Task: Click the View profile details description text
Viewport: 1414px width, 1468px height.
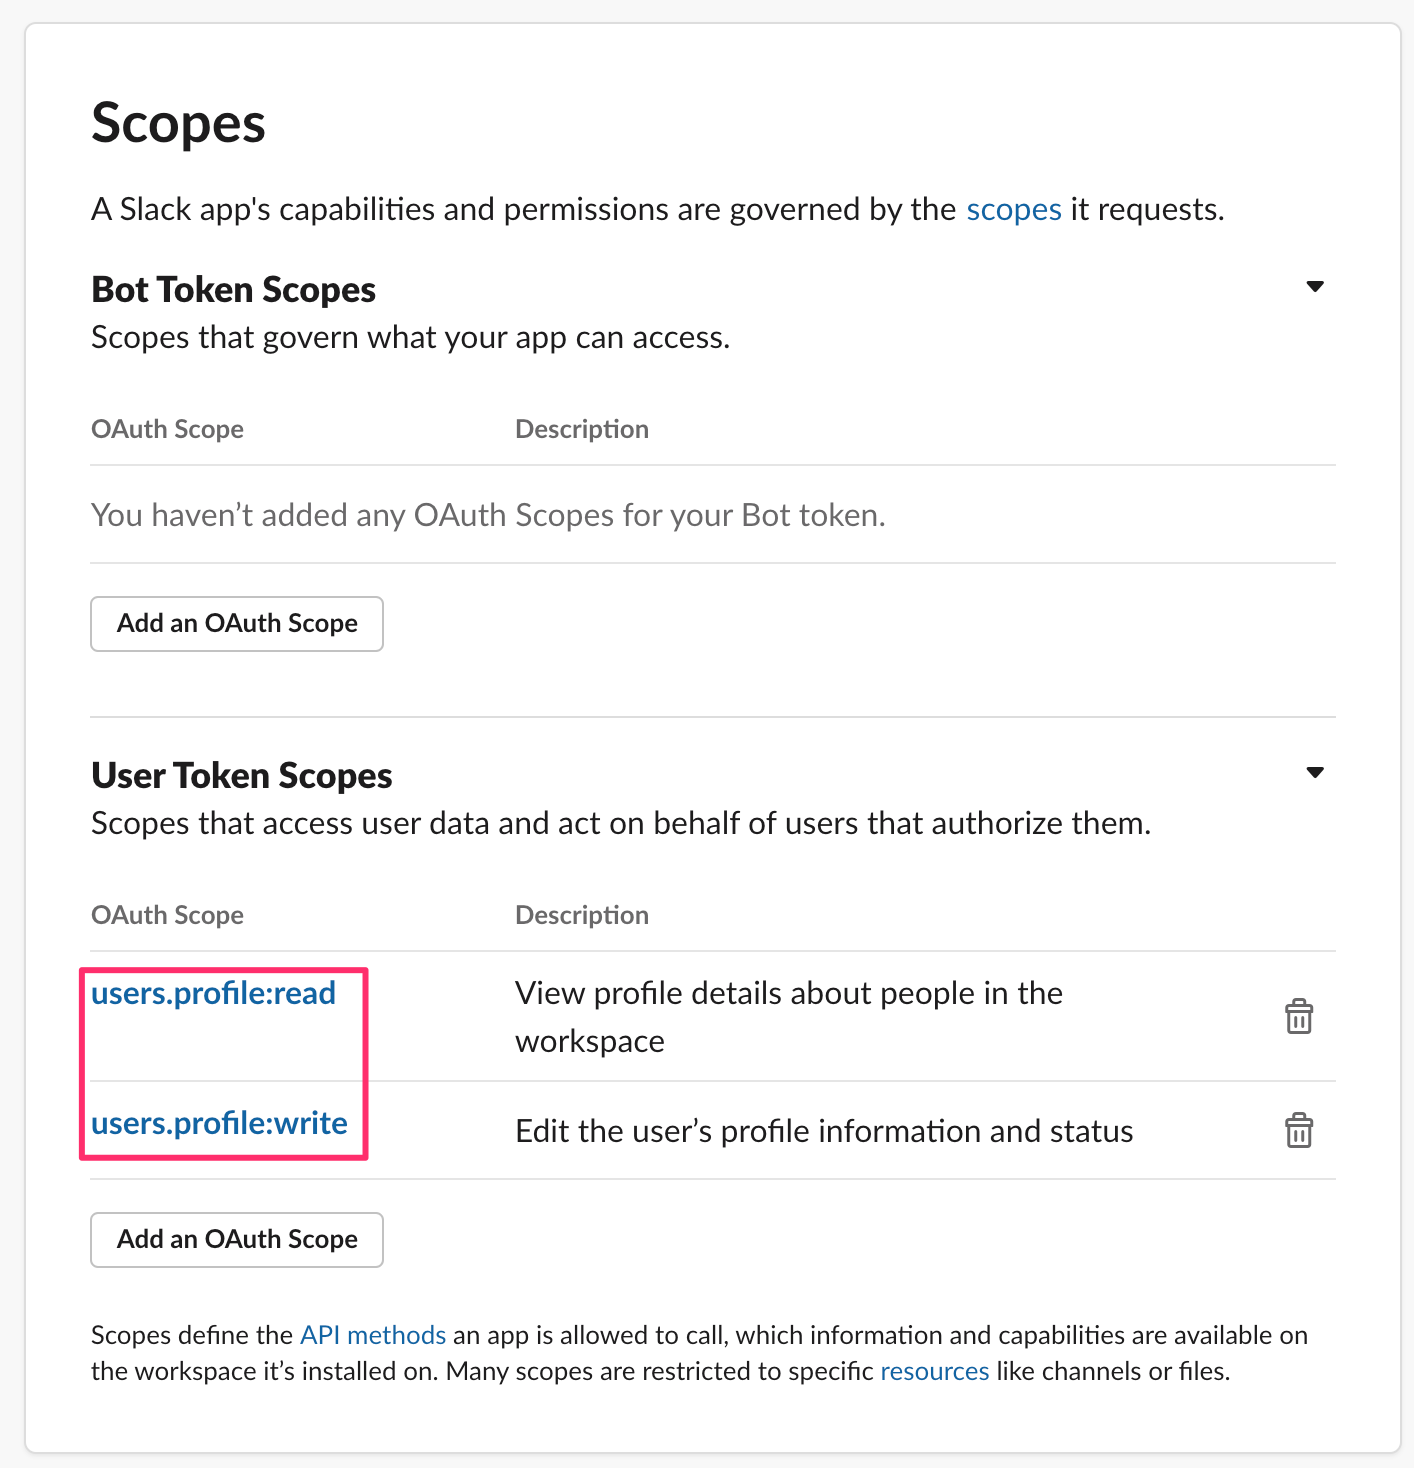Action: pyautogui.click(x=788, y=1016)
